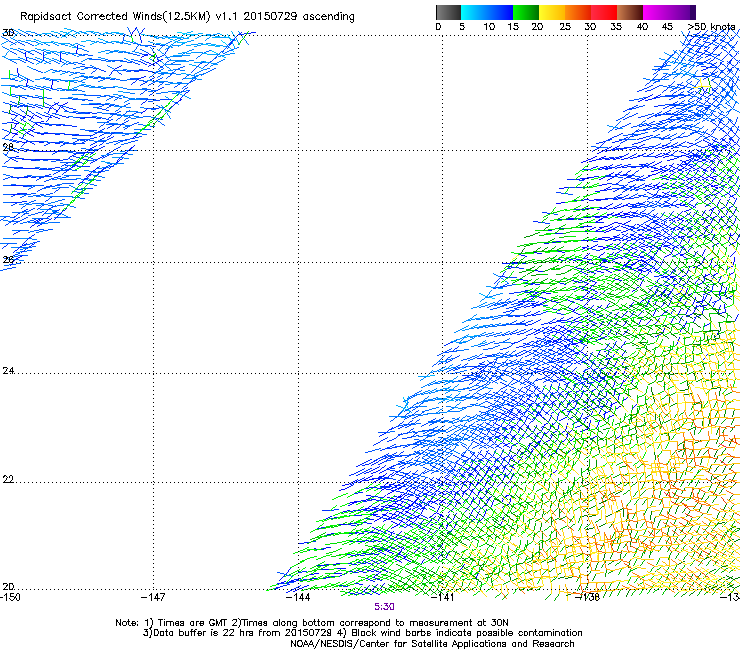Screen dimensions: 740x650
Task: Click the 'Note: 1) Times are GMT' text
Action: click(x=172, y=623)
